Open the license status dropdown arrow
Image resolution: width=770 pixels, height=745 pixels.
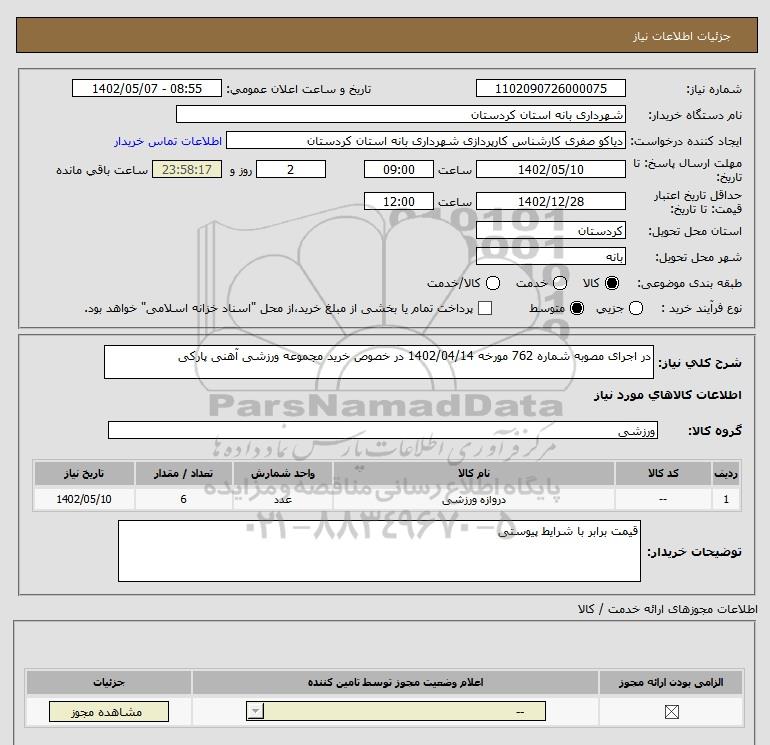pos(256,711)
